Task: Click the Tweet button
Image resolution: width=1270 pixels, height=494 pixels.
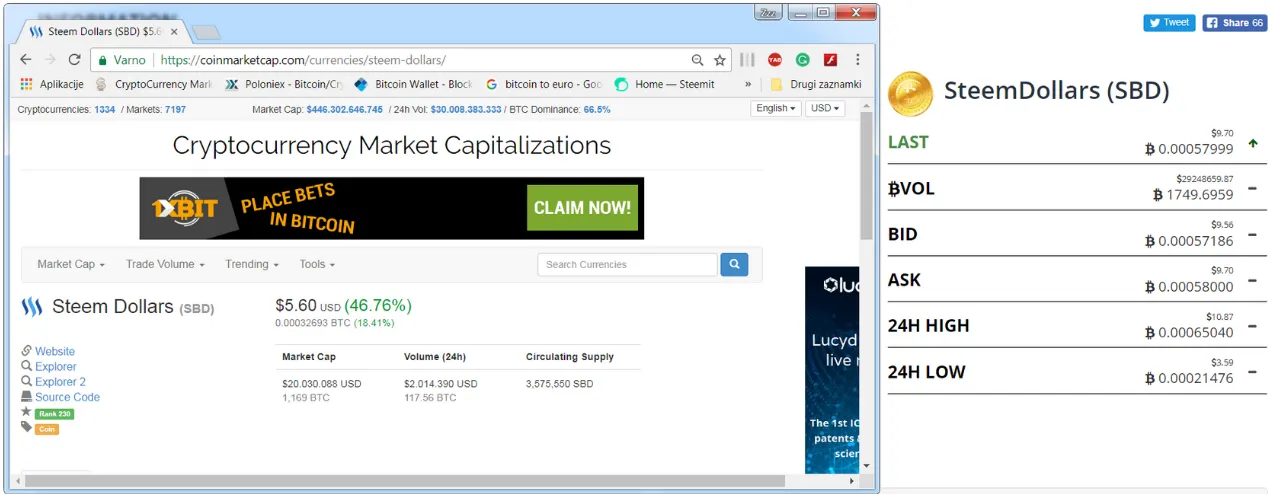Action: point(1169,22)
